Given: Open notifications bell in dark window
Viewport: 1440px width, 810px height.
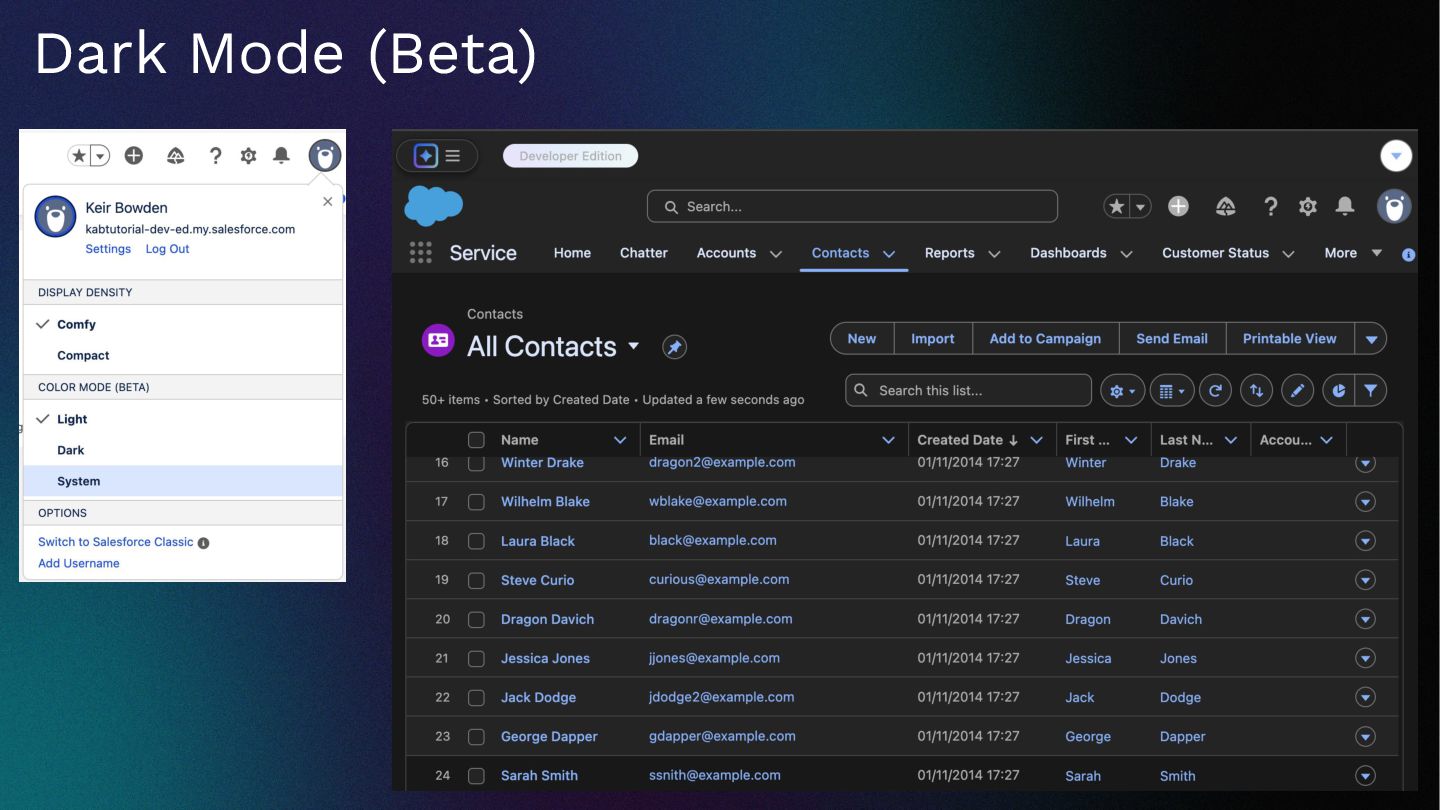Looking at the screenshot, I should coord(1345,206).
